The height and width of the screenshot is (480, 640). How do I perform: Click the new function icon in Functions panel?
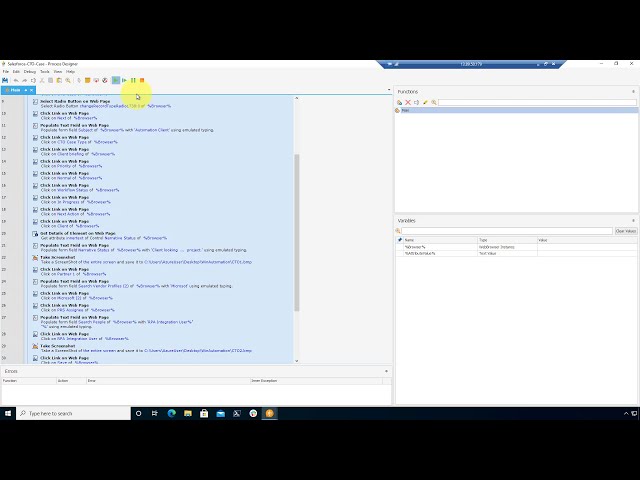coord(399,102)
